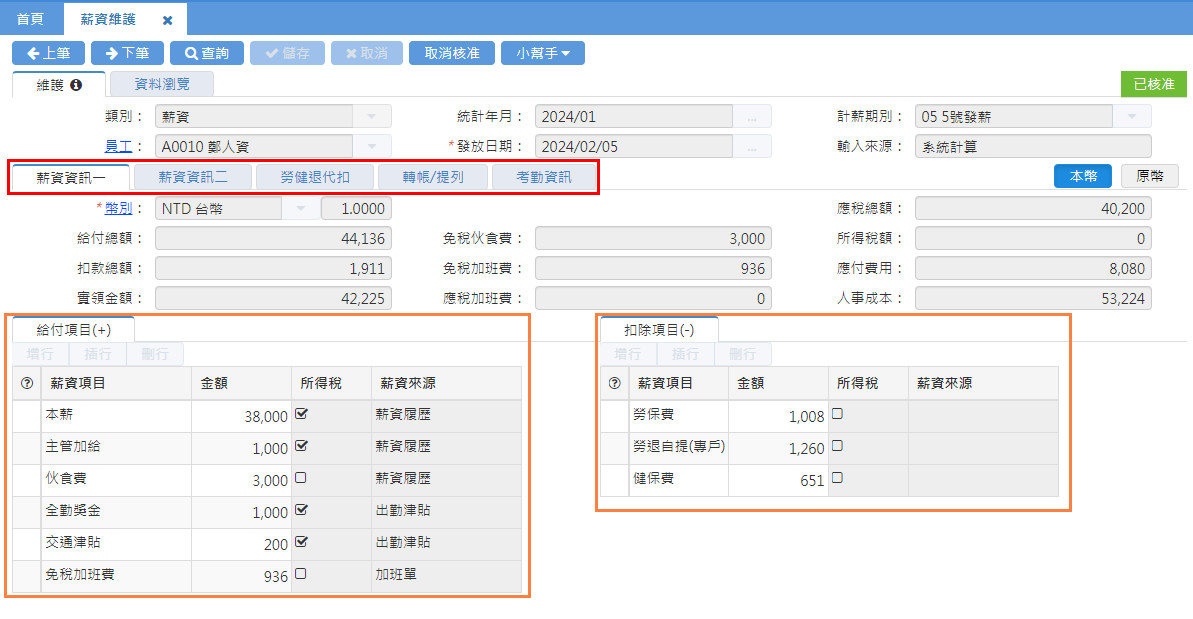Click help icon in 給付項目 table header
This screenshot has height=619, width=1193.
point(27,383)
